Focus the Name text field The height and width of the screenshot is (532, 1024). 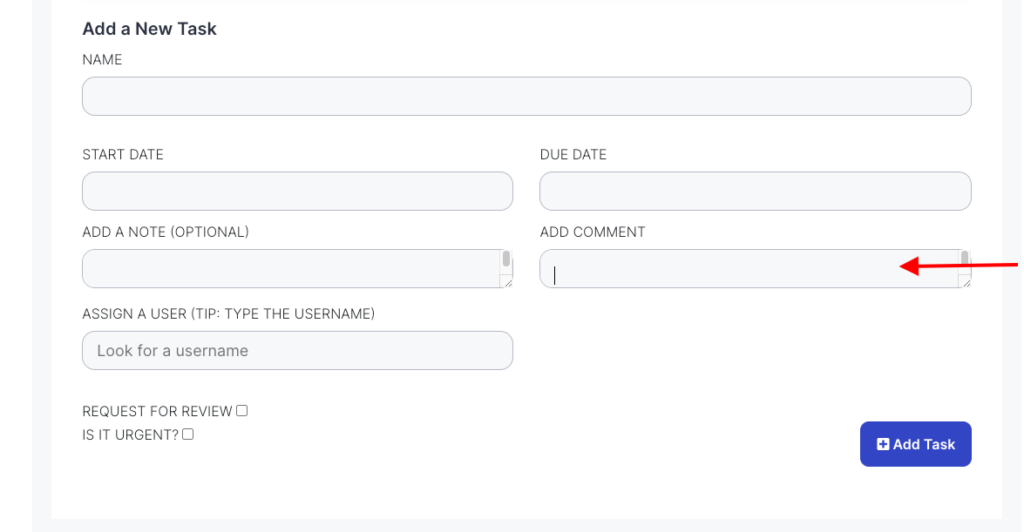point(526,96)
